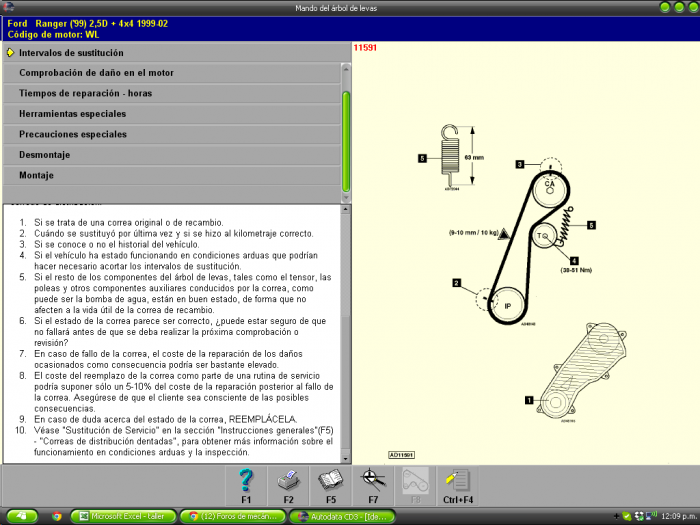
Task: Click diagram marker 4 by tensioner bolt
Action: tap(574, 261)
